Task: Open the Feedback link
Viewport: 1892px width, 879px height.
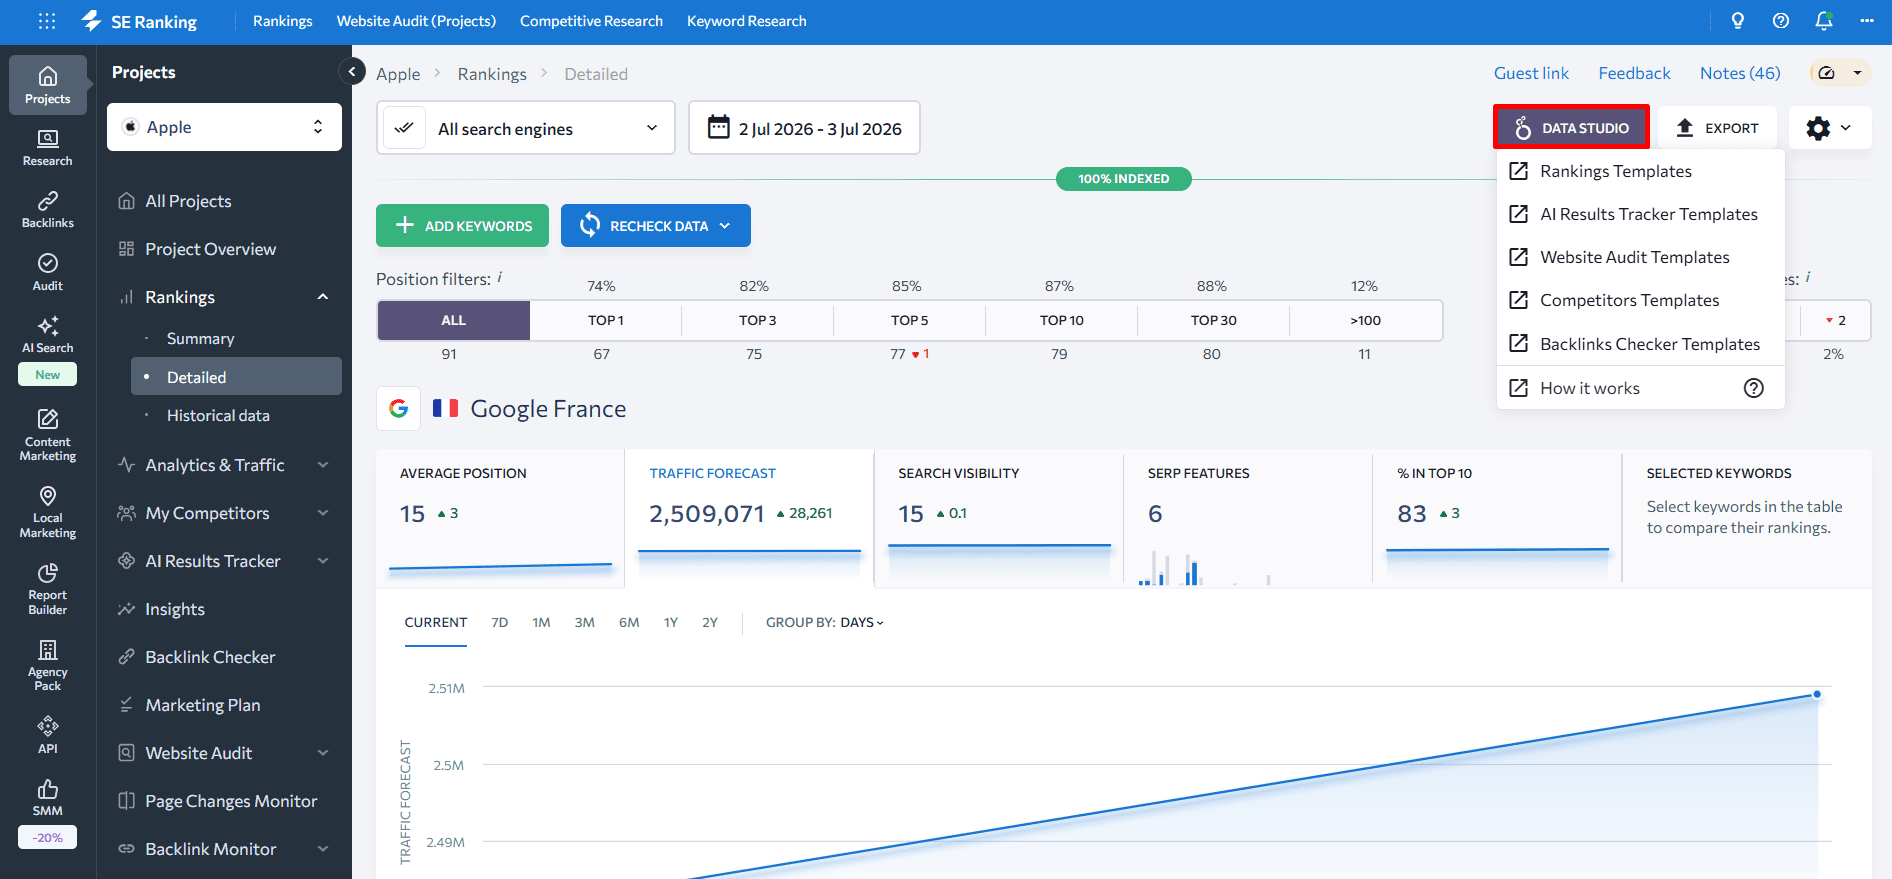Action: (x=1634, y=73)
